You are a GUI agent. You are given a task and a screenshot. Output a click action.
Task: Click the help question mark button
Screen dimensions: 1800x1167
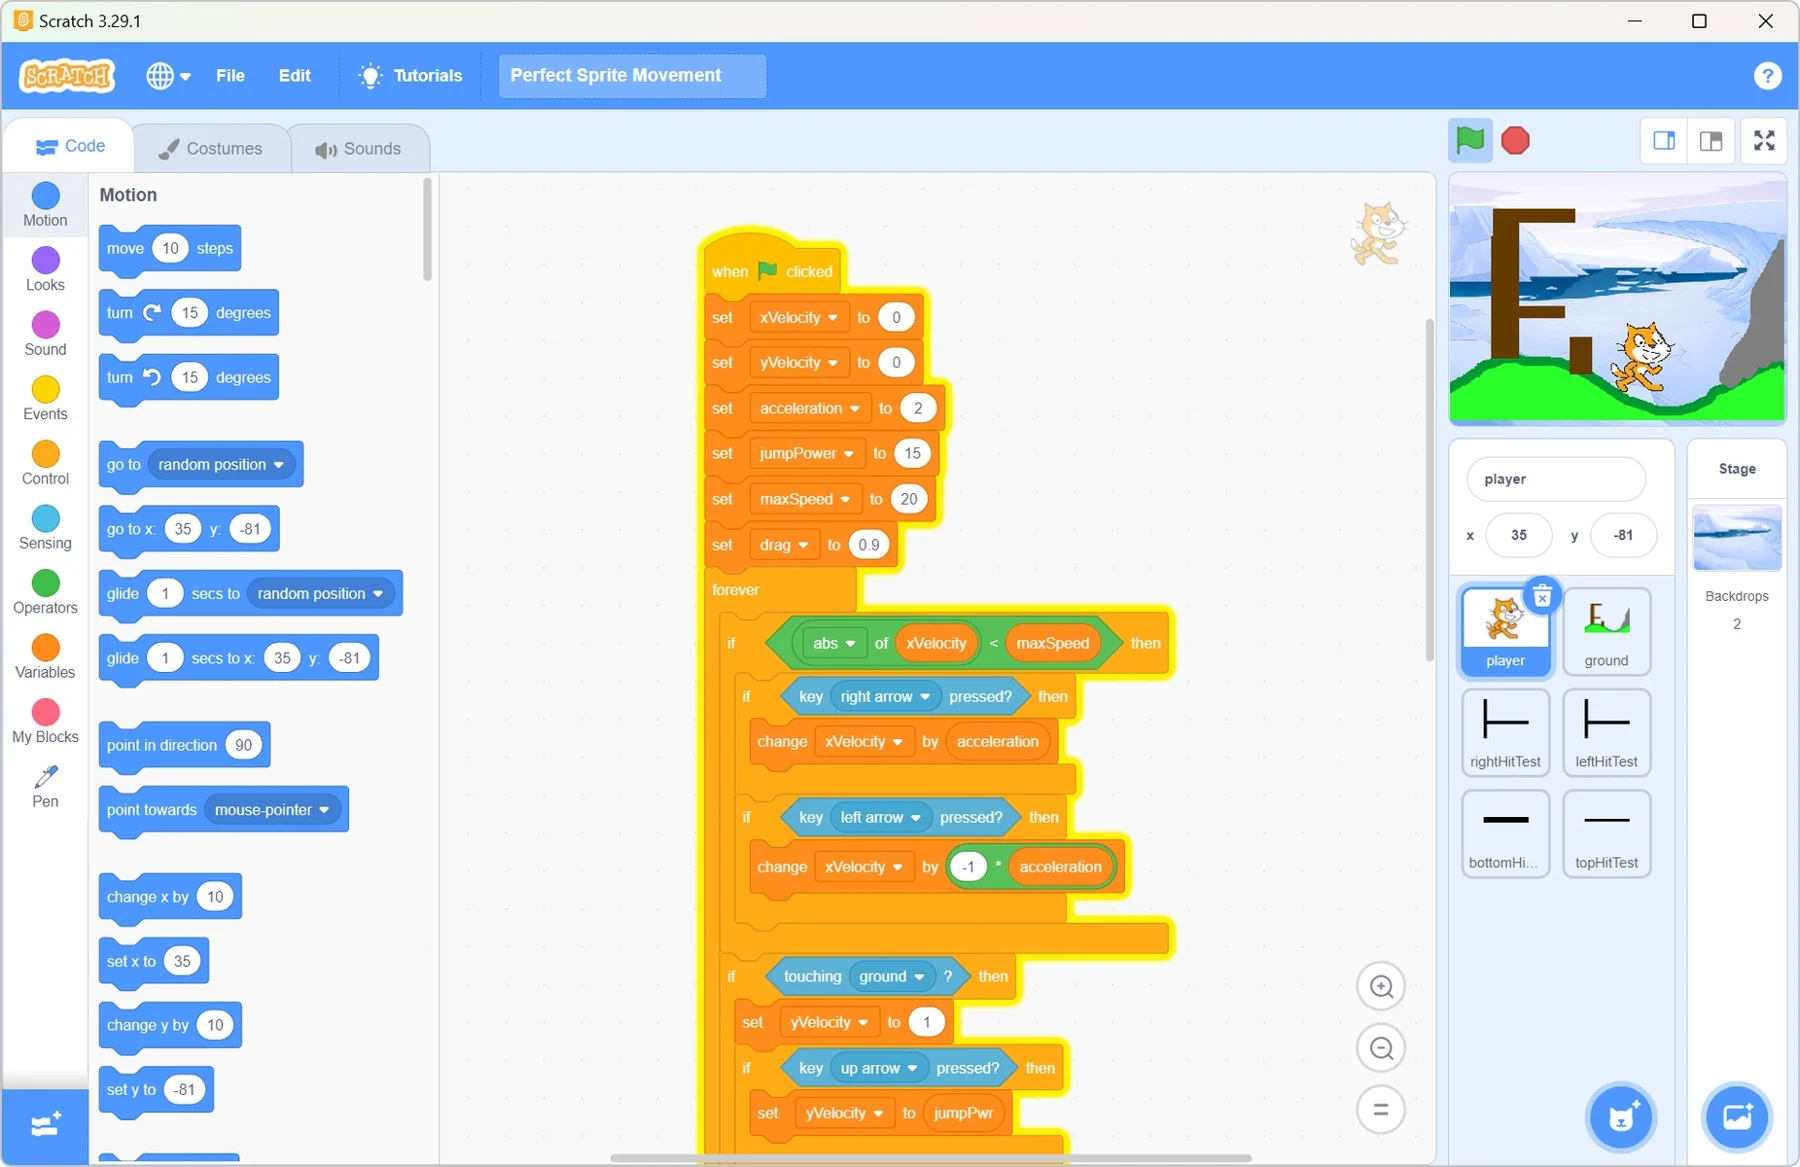coord(1767,76)
